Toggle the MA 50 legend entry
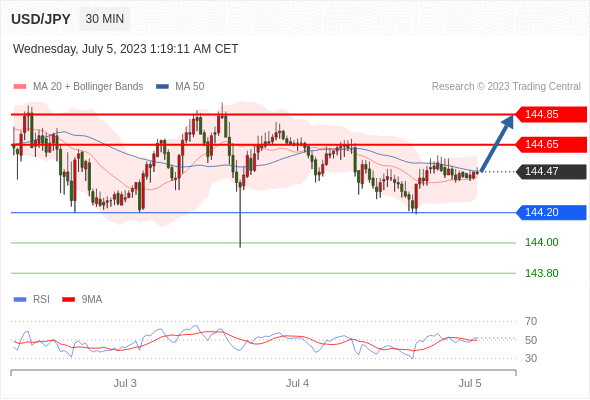The width and height of the screenshot is (590, 400). [180, 87]
